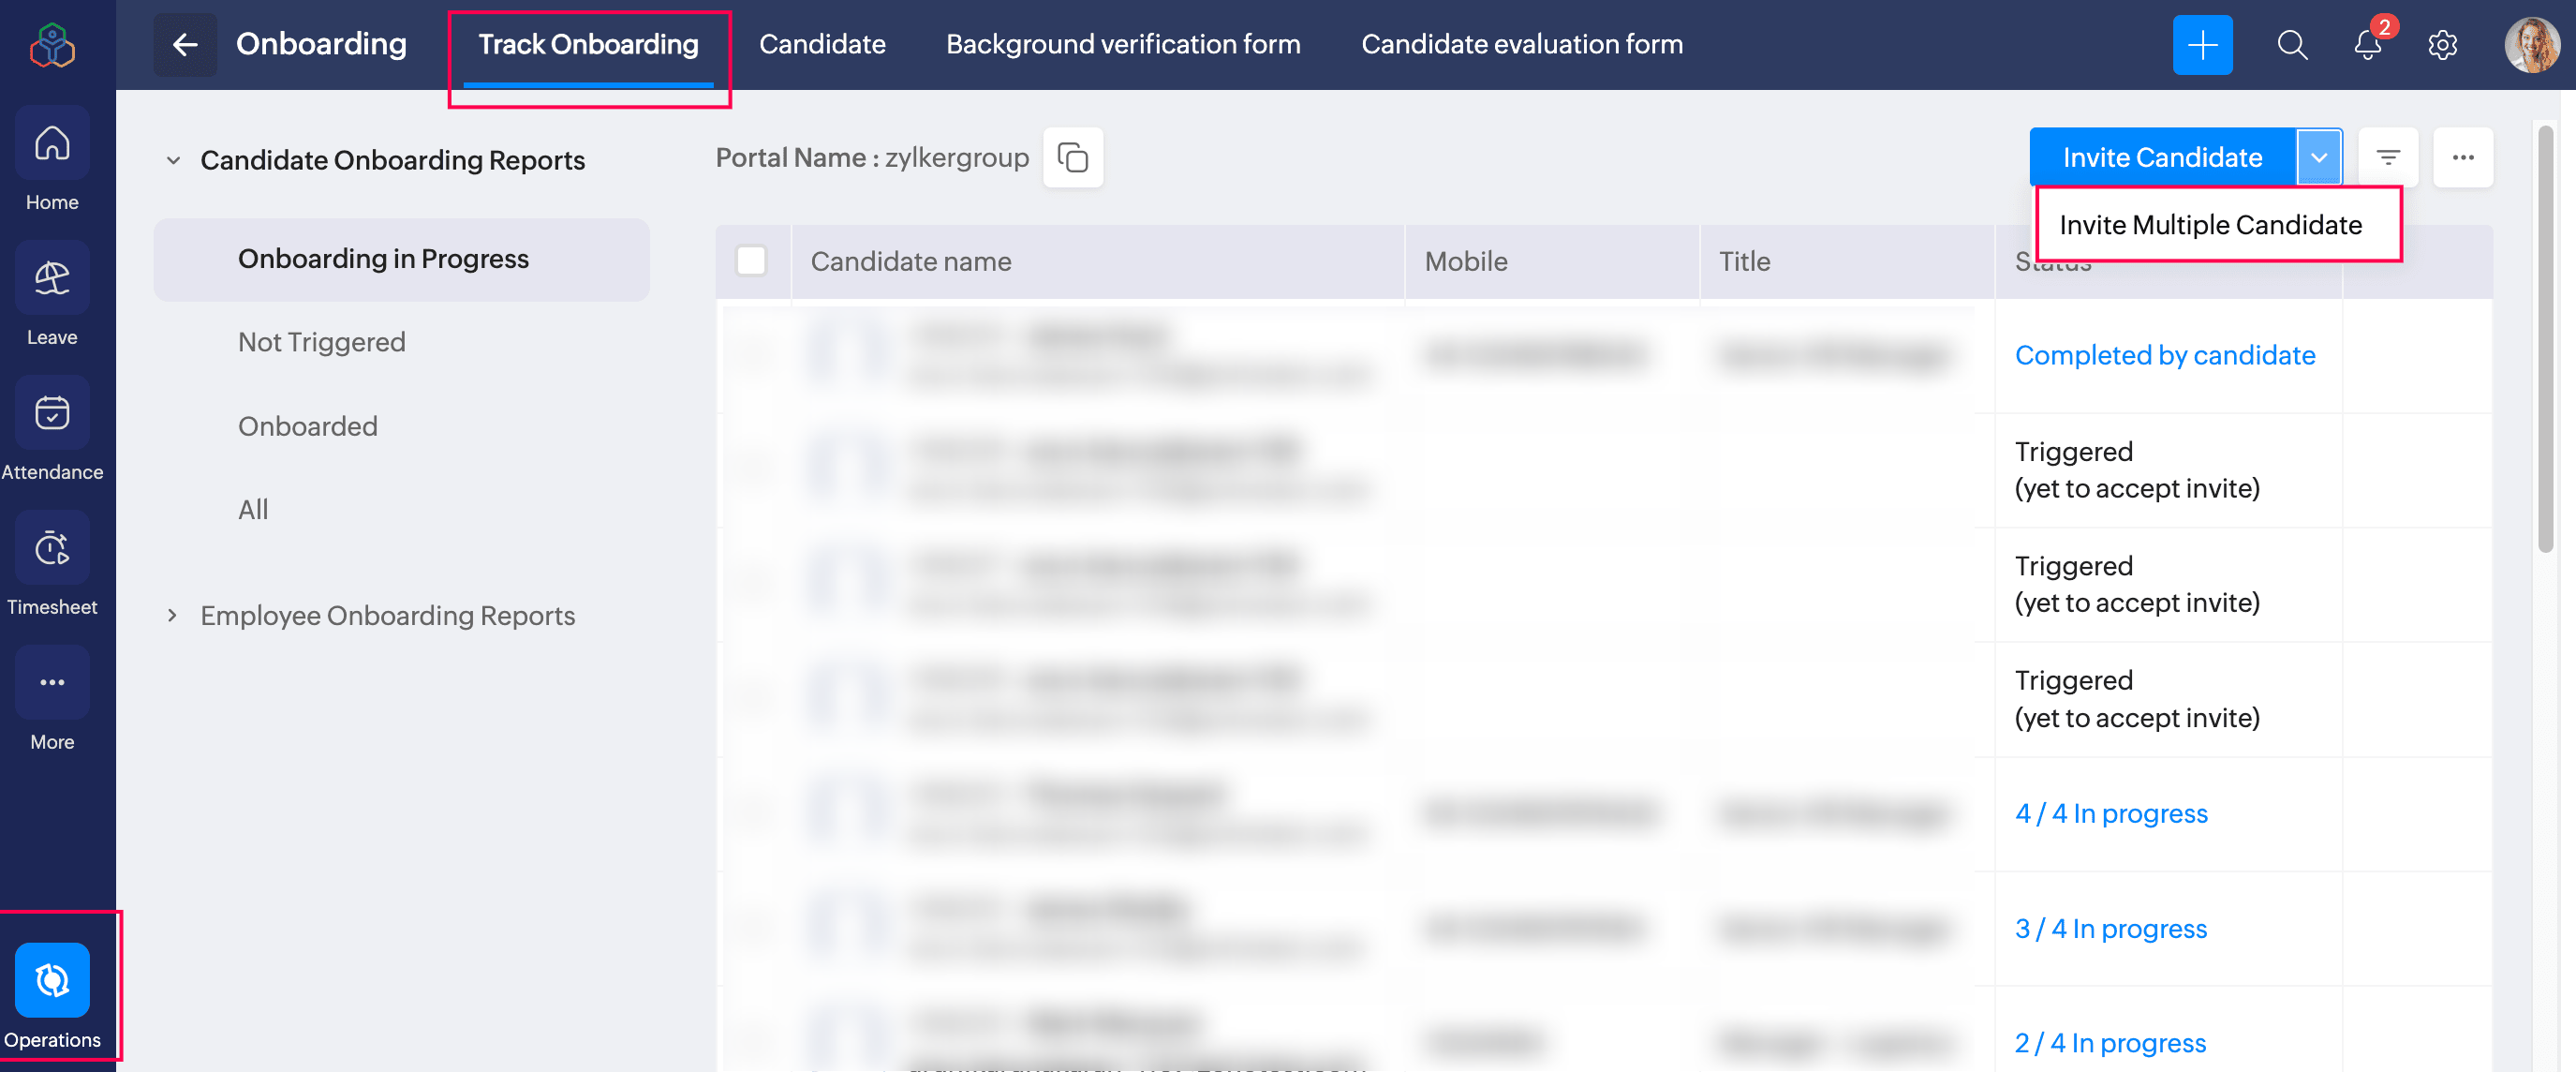The height and width of the screenshot is (1072, 2576).
Task: Open the Attendance module icon
Action: point(52,414)
